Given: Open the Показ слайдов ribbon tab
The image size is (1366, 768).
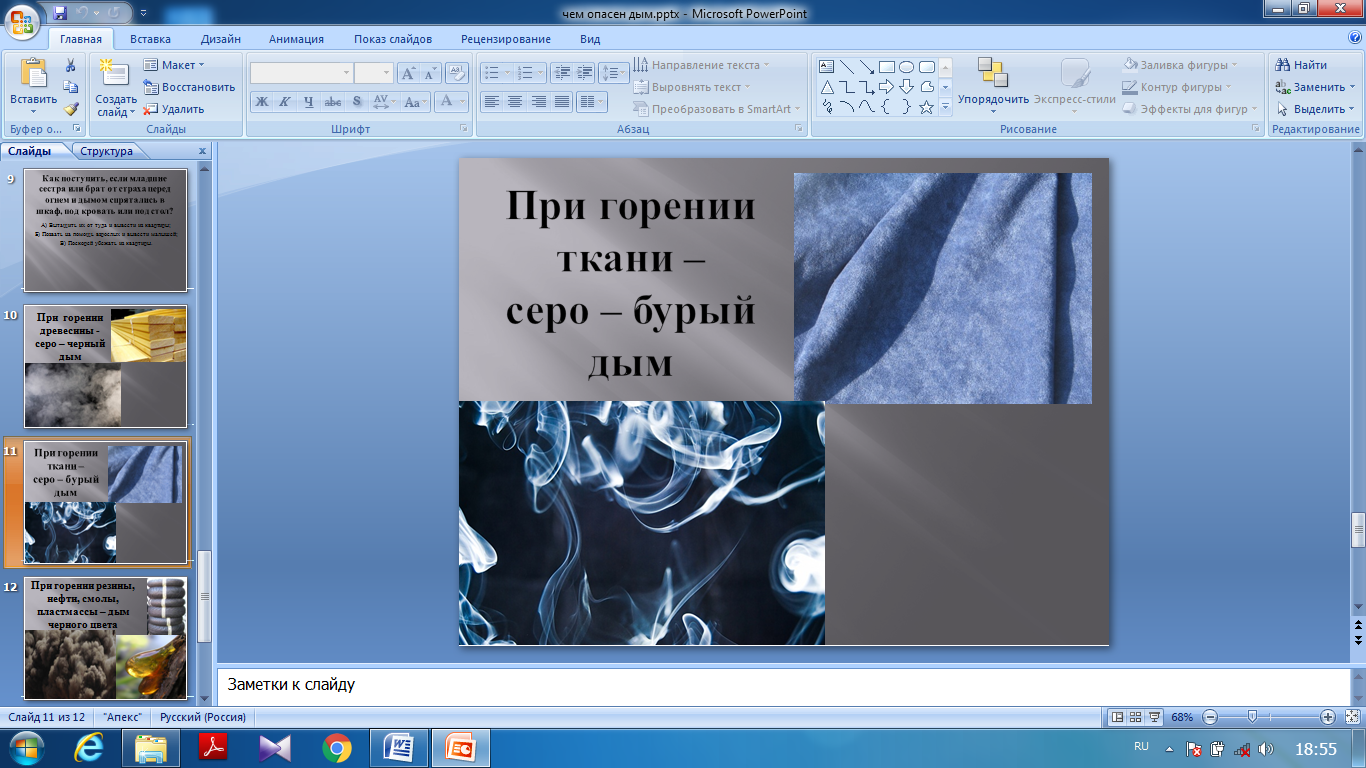Looking at the screenshot, I should (393, 39).
